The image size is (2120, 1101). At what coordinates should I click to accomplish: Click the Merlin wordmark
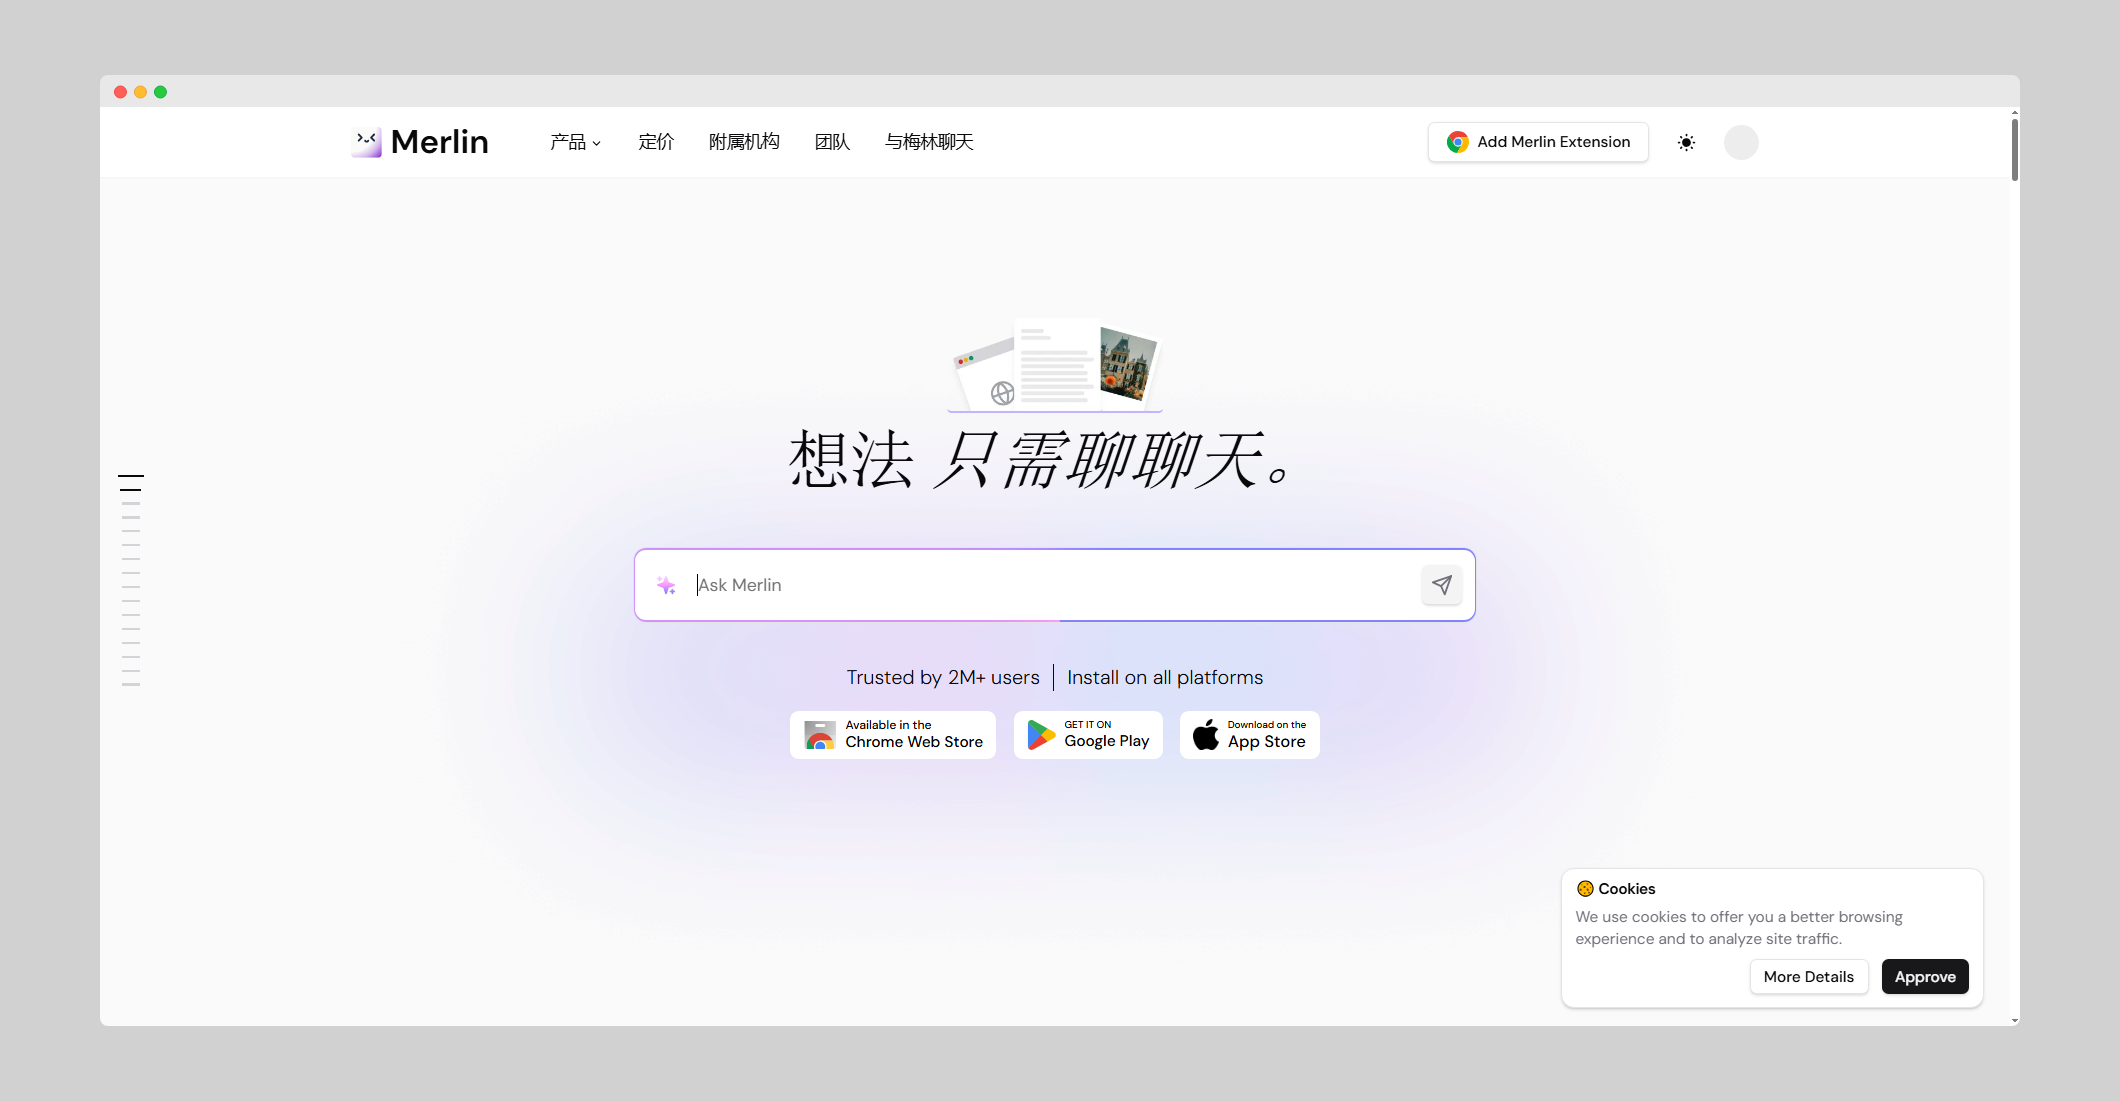click(440, 142)
